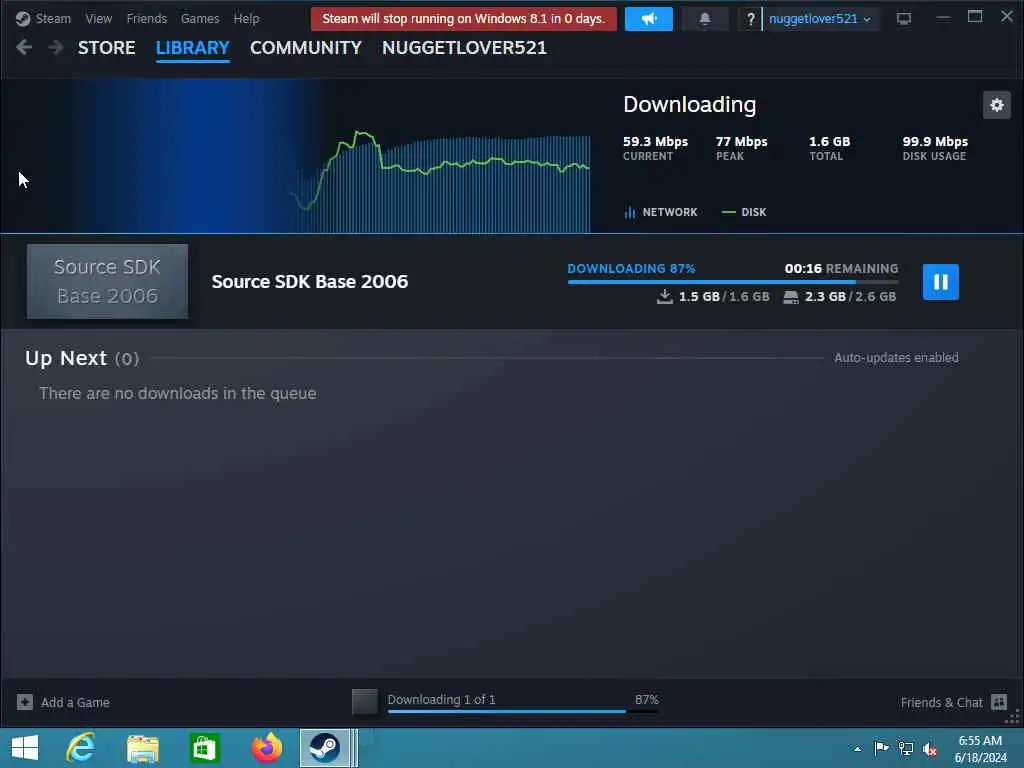Open the COMMUNITY tab
1024x768 pixels.
tap(306, 48)
